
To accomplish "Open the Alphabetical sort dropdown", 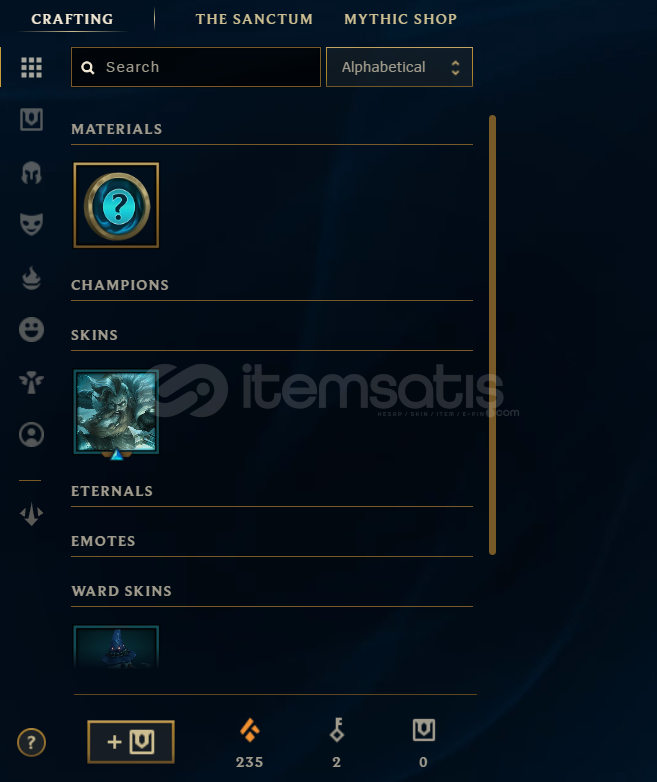I will pyautogui.click(x=399, y=67).
